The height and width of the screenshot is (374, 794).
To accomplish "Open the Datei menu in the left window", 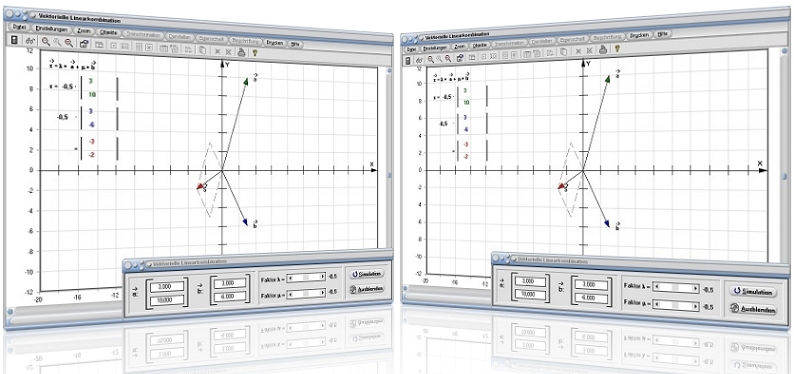I will tap(19, 27).
